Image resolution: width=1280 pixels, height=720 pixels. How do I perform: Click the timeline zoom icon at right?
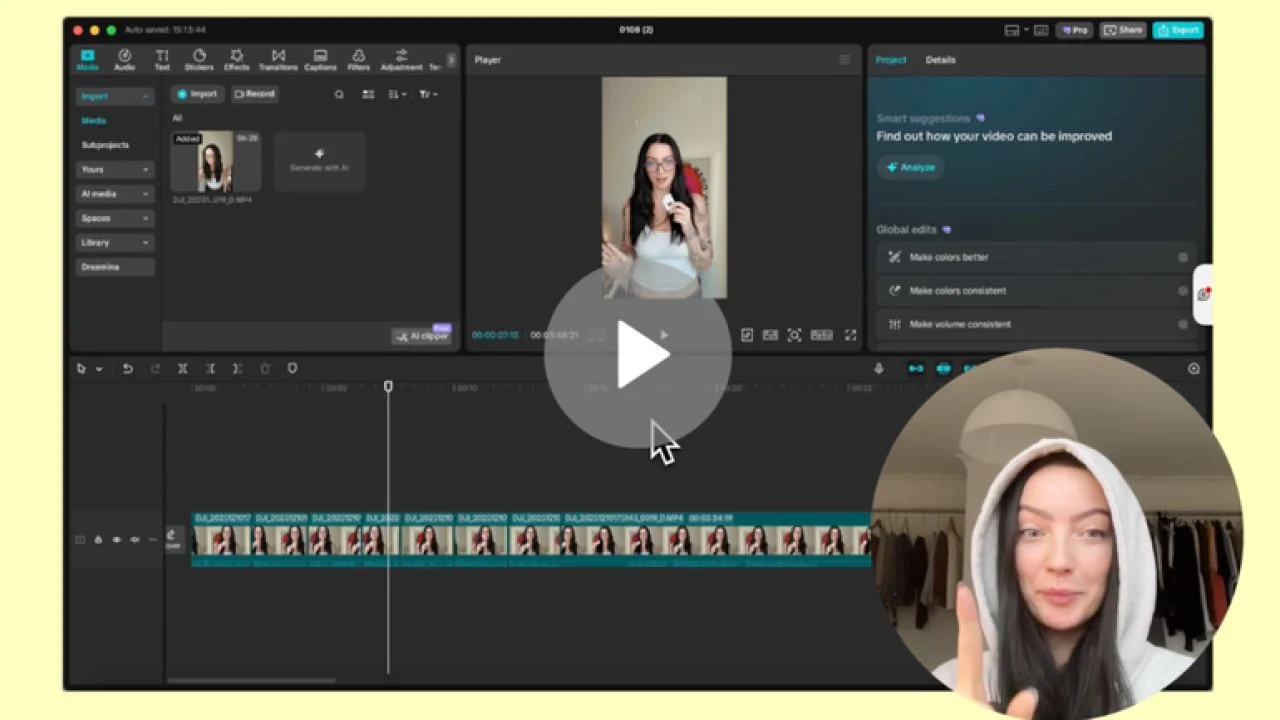1194,369
